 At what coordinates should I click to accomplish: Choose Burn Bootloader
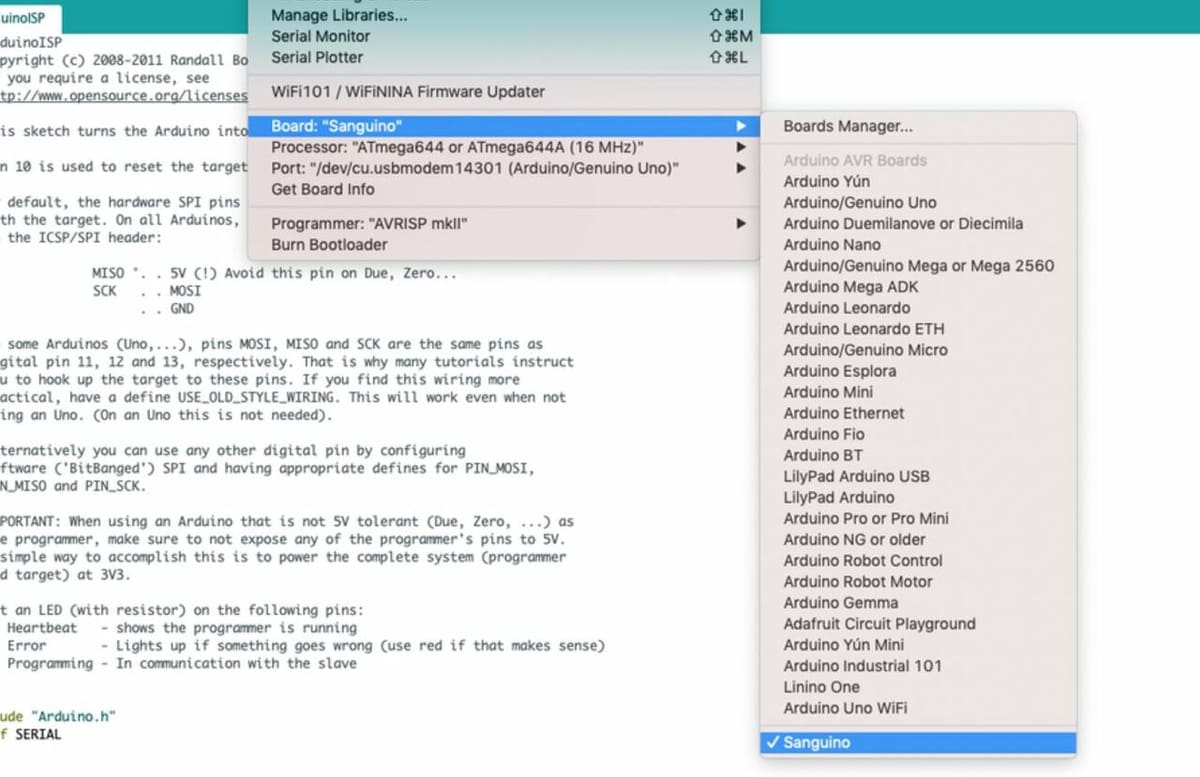[x=504, y=244]
